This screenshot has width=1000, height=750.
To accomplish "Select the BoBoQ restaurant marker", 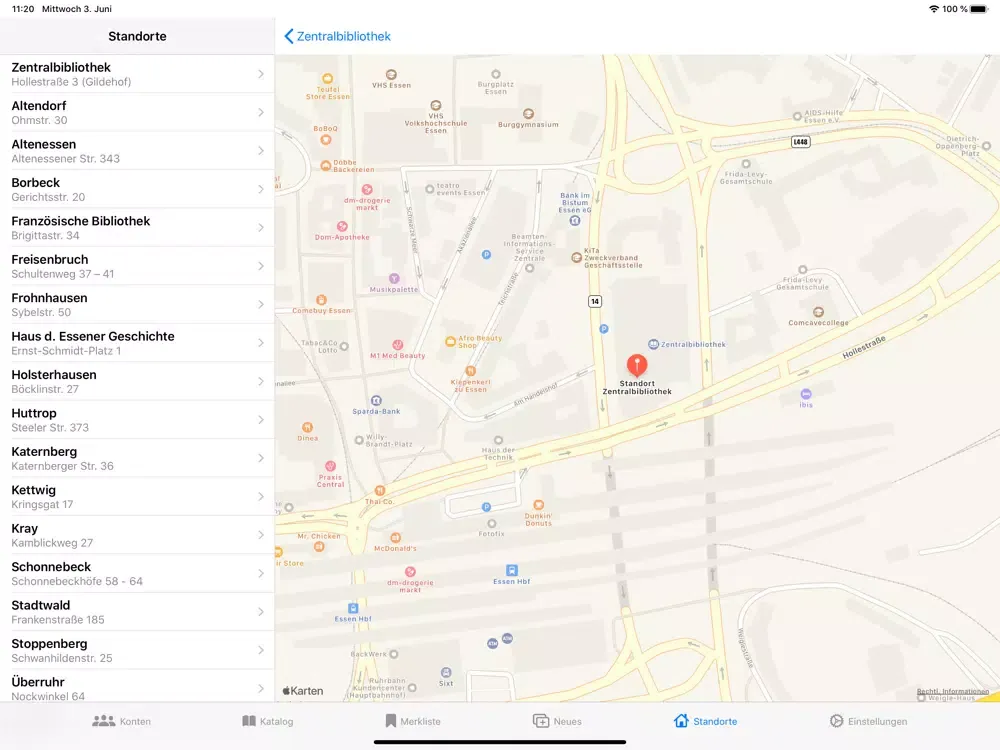I will 326,140.
